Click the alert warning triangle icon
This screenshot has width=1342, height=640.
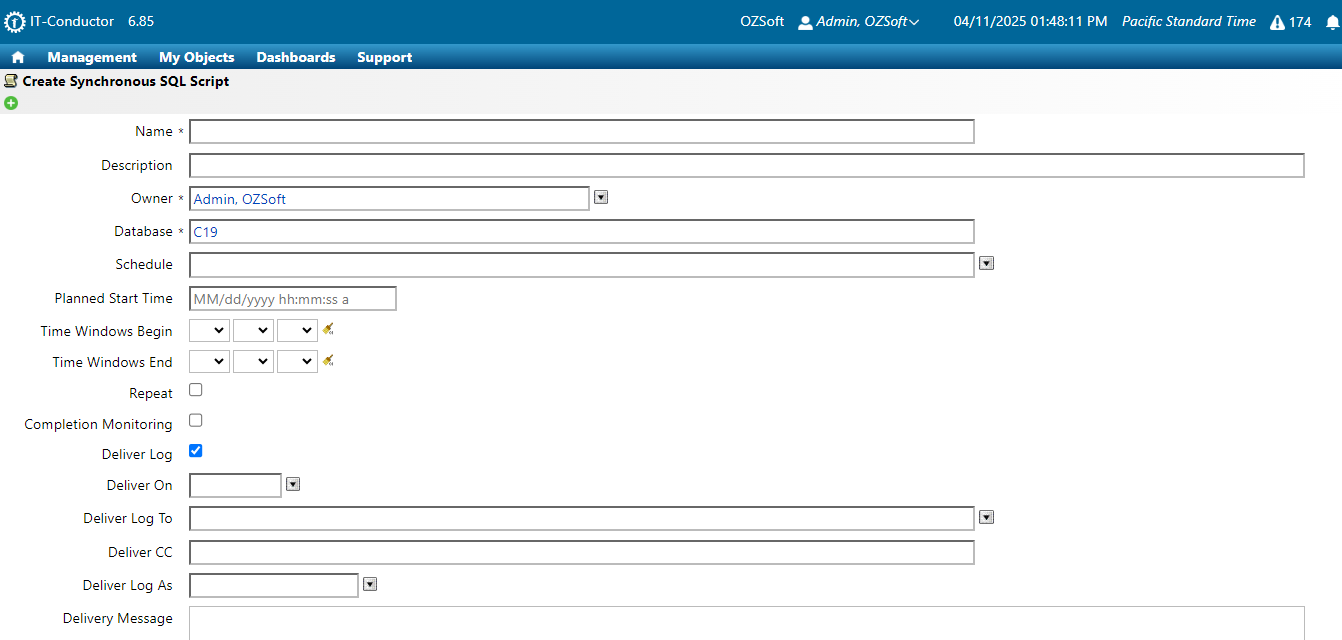coord(1277,22)
